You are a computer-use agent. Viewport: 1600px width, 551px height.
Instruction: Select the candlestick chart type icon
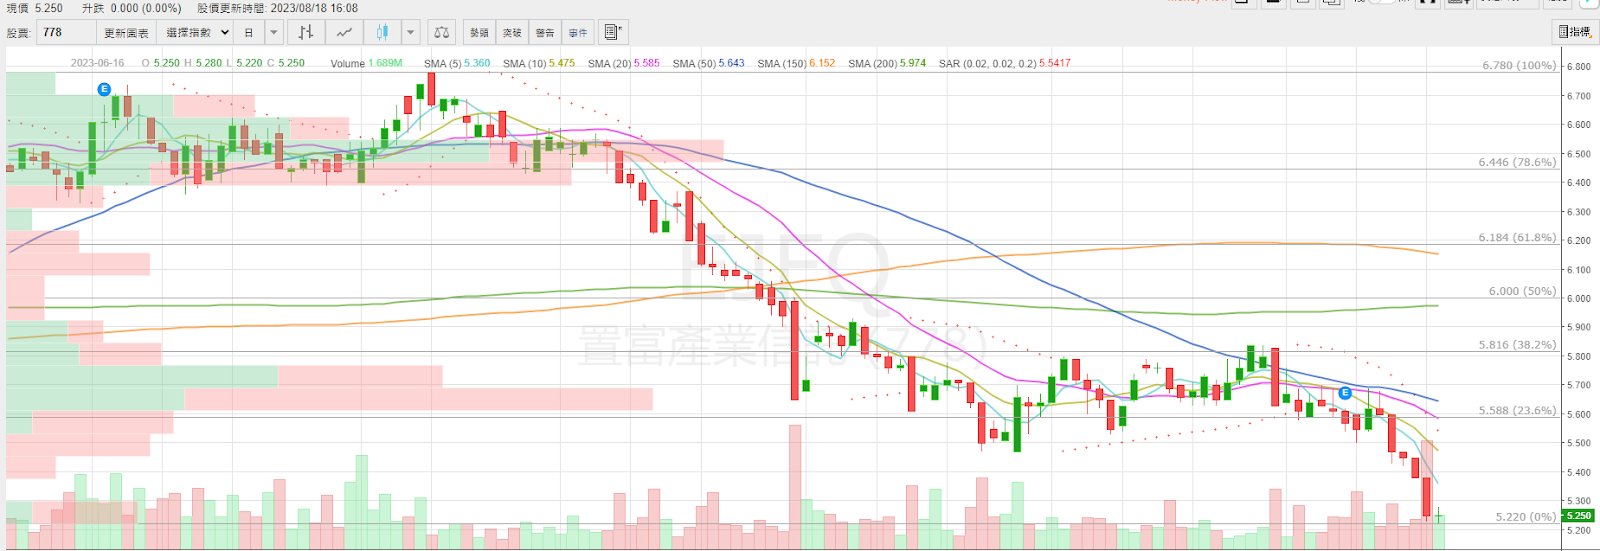tap(382, 32)
